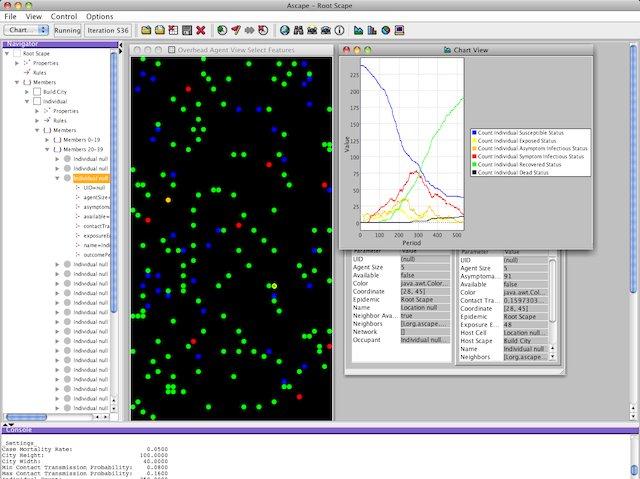
Task: Open the Control menu
Action: click(63, 16)
